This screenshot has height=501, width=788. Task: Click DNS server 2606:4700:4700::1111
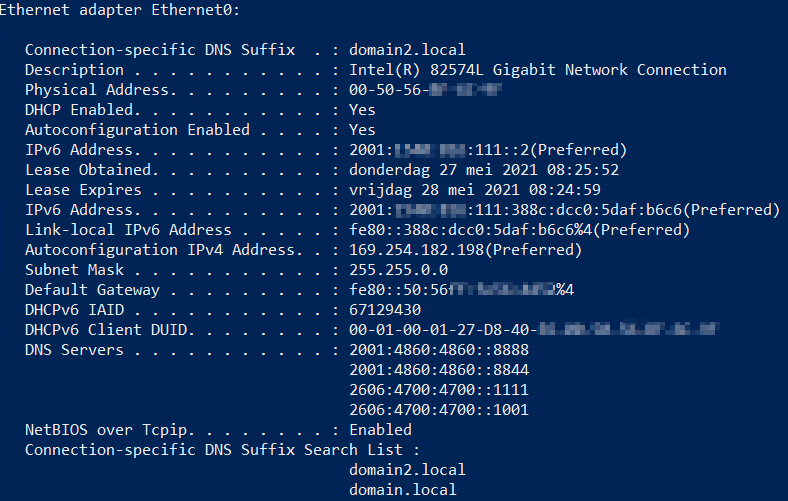(x=439, y=390)
